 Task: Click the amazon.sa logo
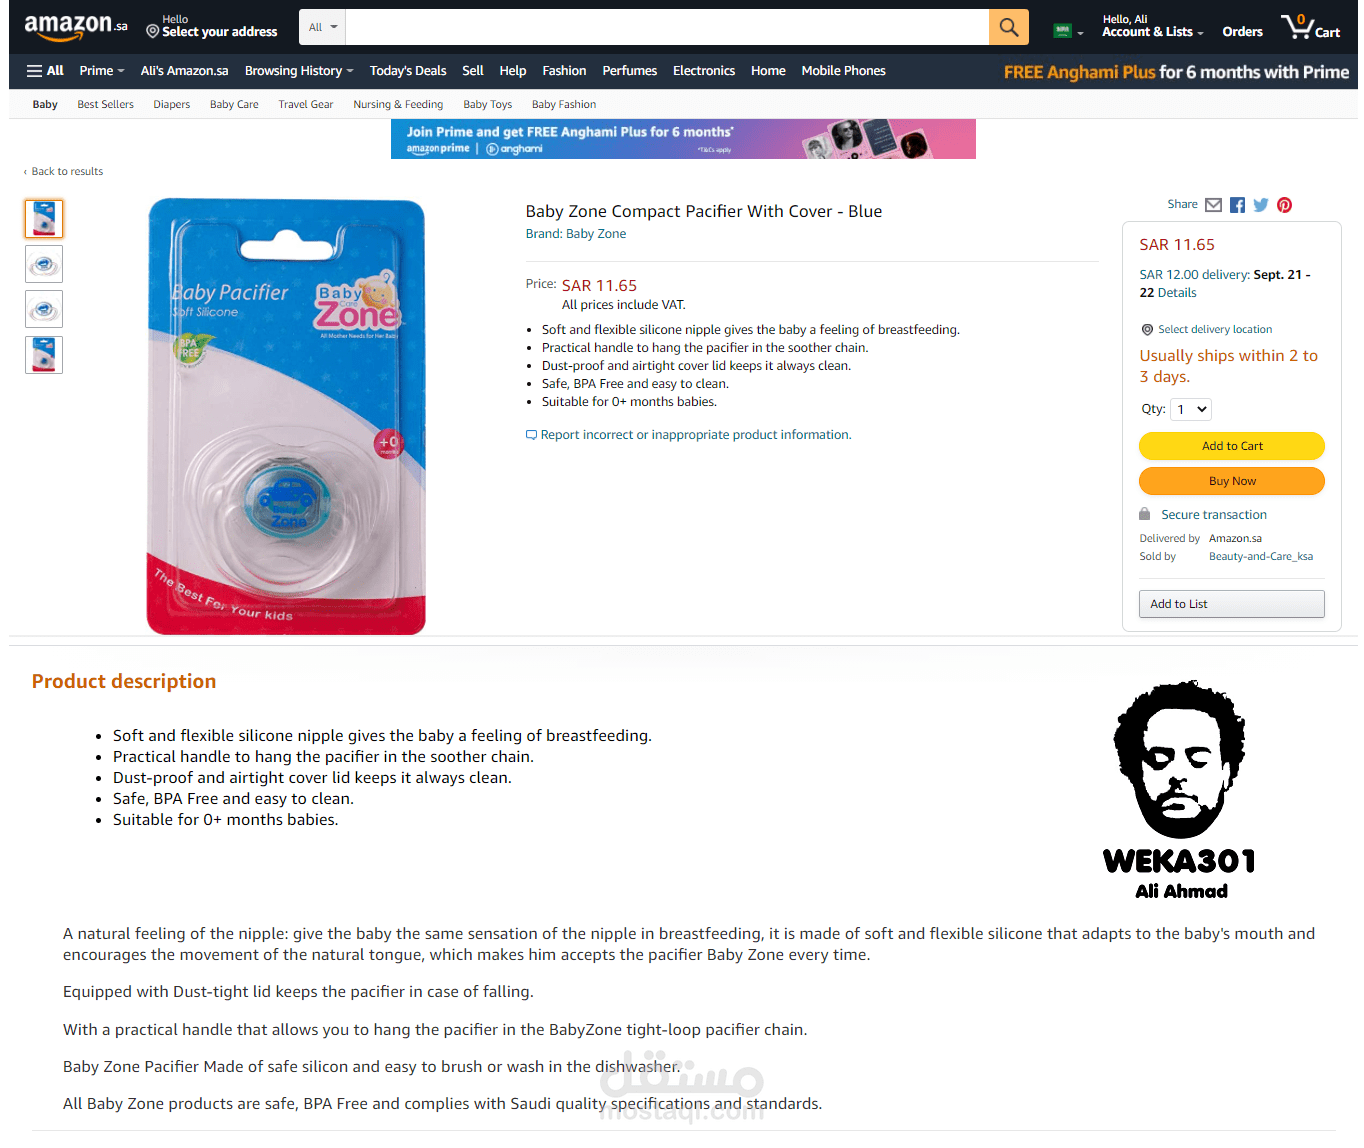point(76,27)
